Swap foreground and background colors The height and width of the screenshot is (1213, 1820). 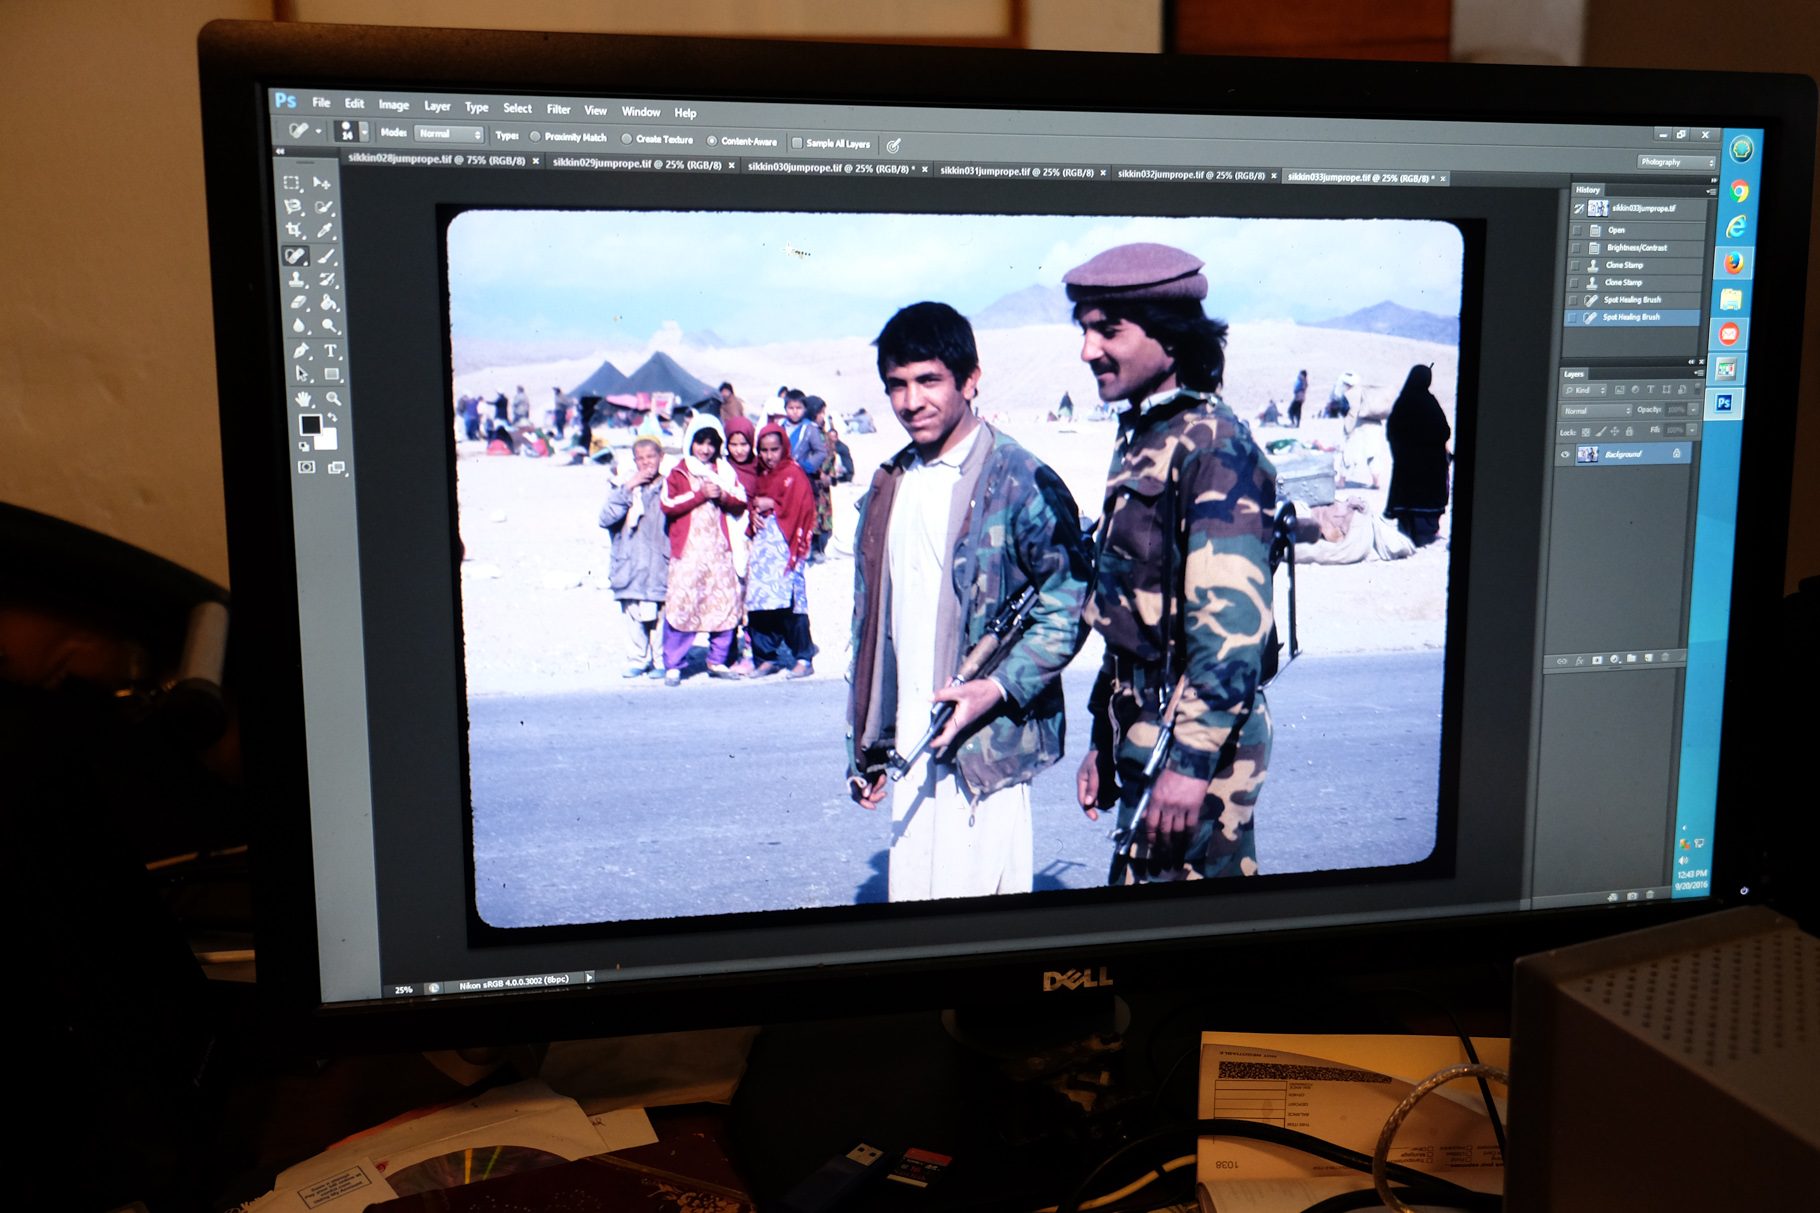tap(332, 416)
